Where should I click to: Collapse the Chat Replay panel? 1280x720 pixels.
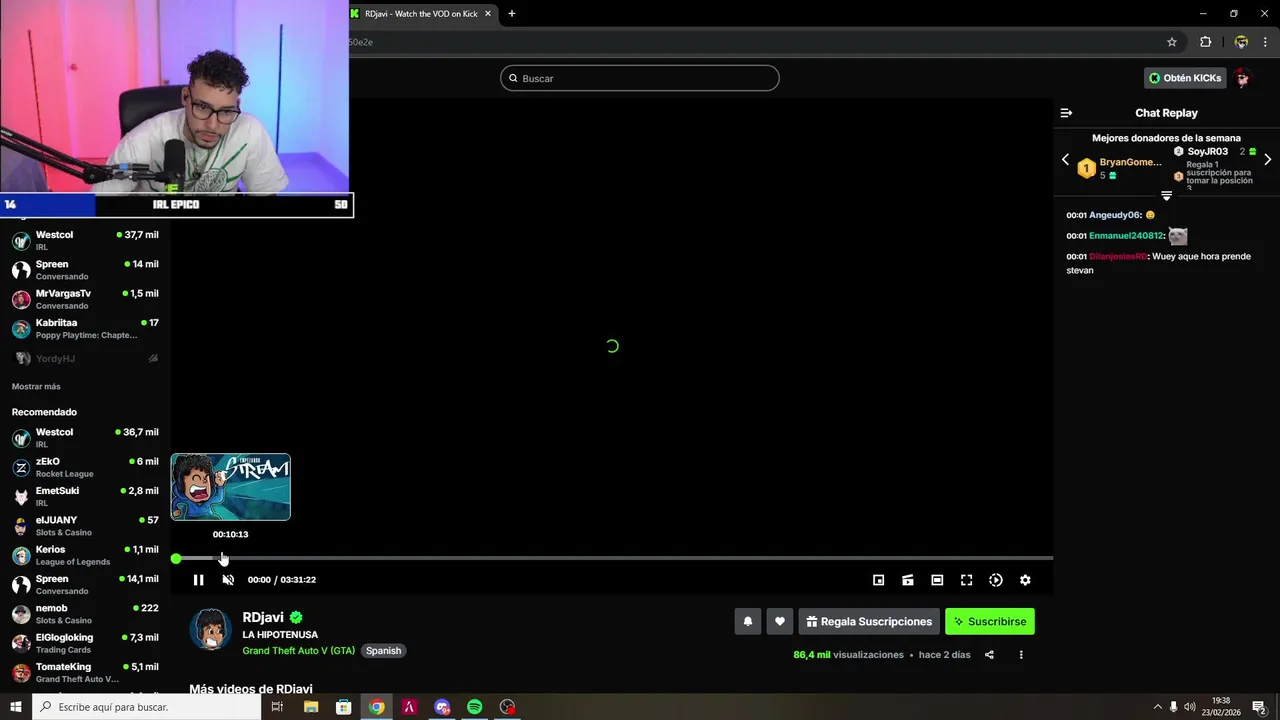pyautogui.click(x=1066, y=113)
